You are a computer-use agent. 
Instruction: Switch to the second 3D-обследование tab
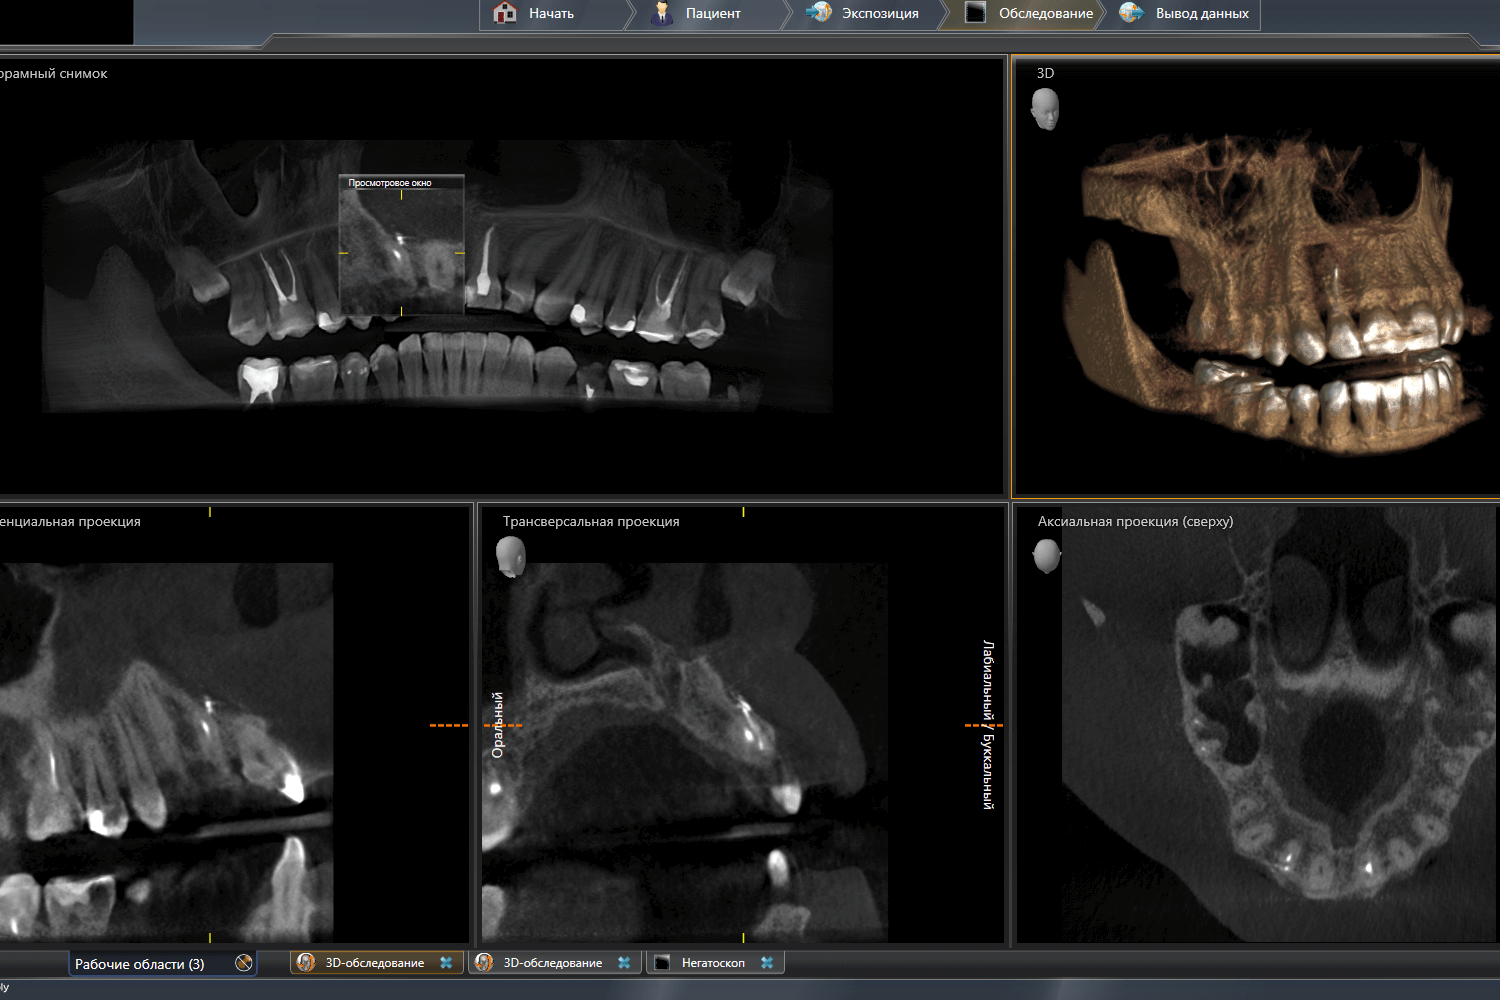click(552, 962)
